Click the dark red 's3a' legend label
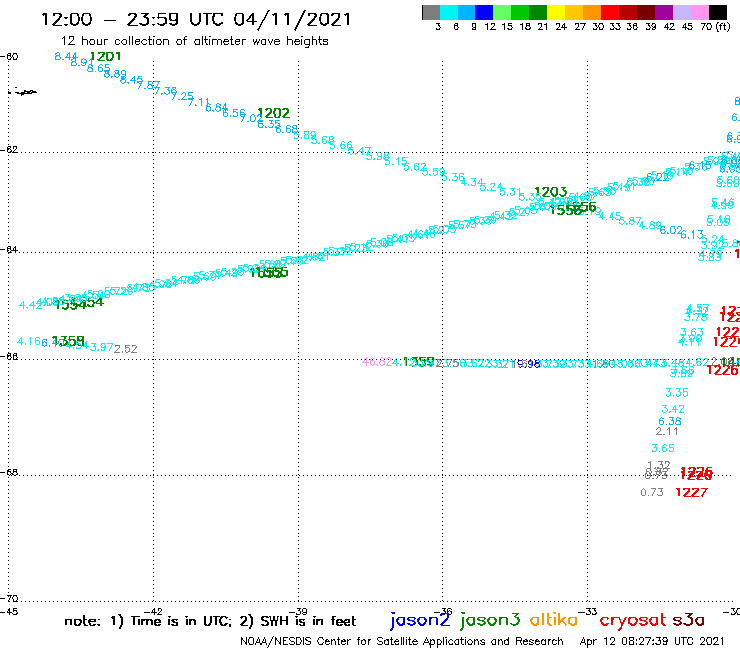Viewport: 740px width, 650px height. (x=688, y=620)
